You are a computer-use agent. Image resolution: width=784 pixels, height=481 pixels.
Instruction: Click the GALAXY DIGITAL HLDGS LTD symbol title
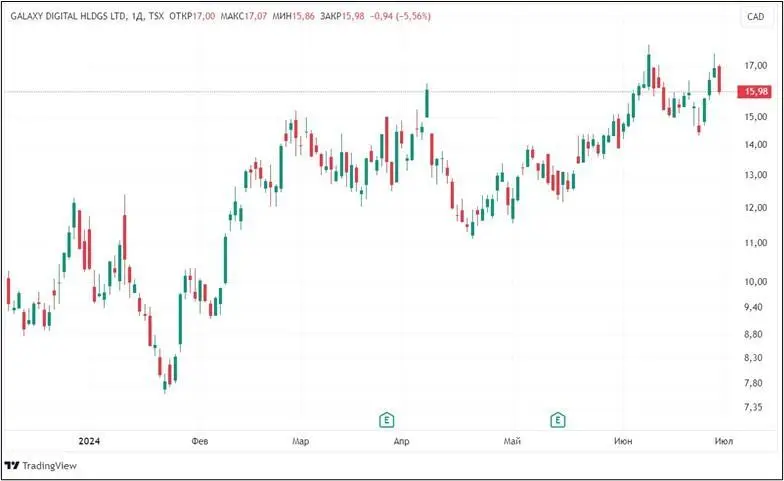pos(66,17)
